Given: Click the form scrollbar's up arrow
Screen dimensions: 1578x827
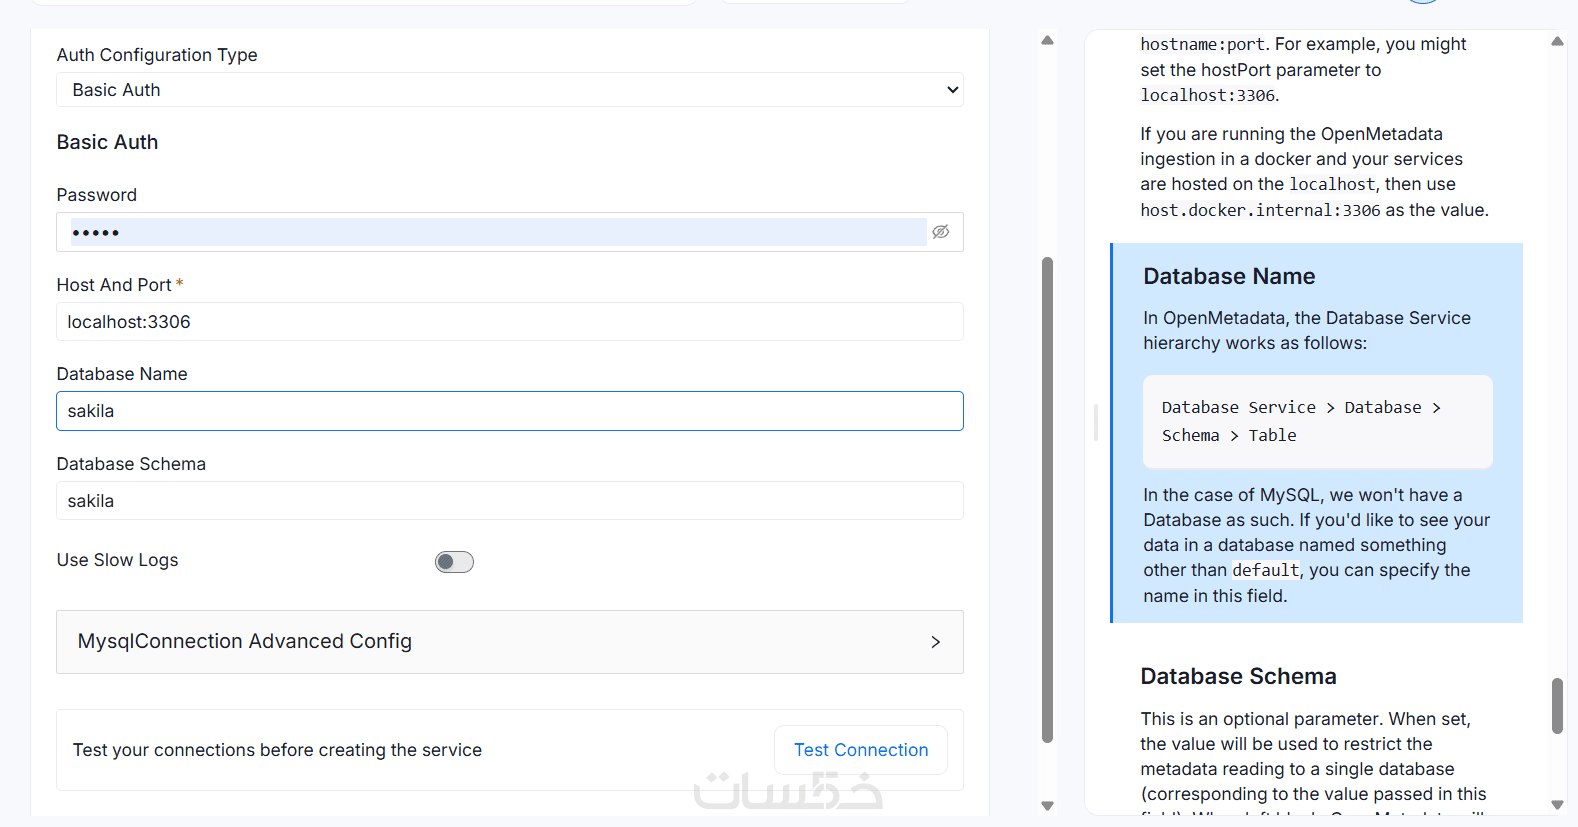Looking at the screenshot, I should [x=1047, y=41].
